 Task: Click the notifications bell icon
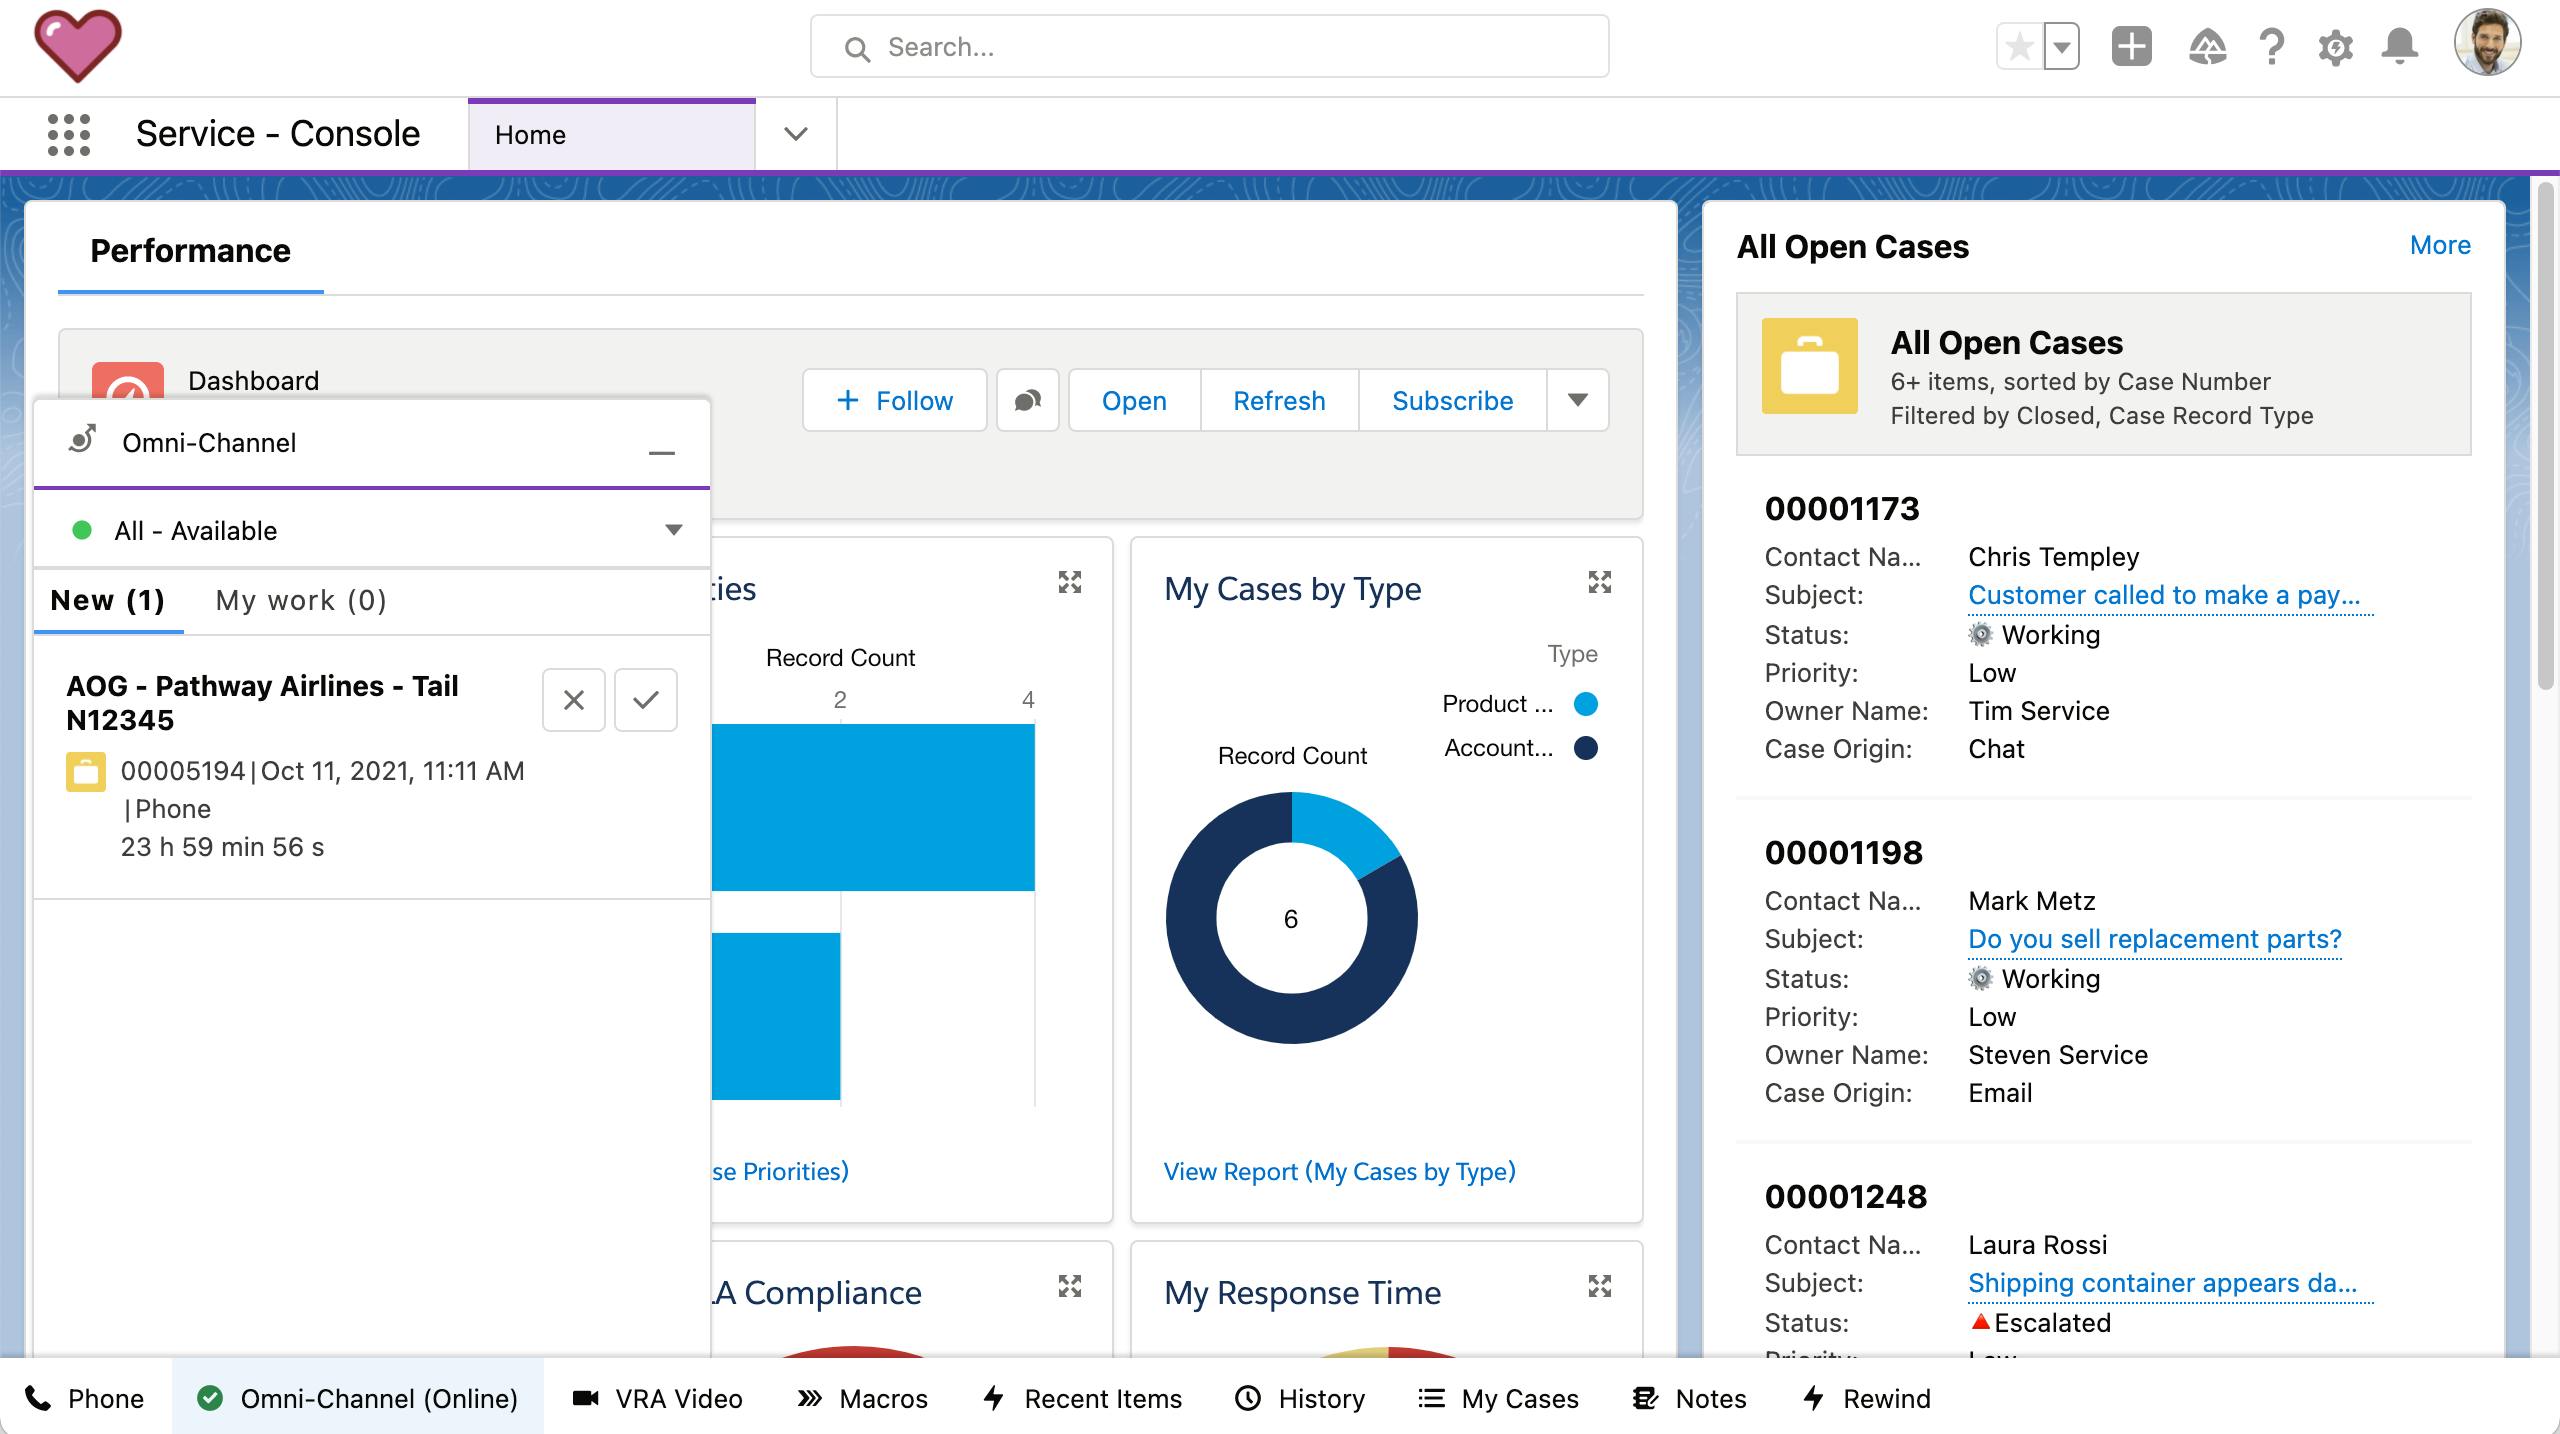point(2400,47)
